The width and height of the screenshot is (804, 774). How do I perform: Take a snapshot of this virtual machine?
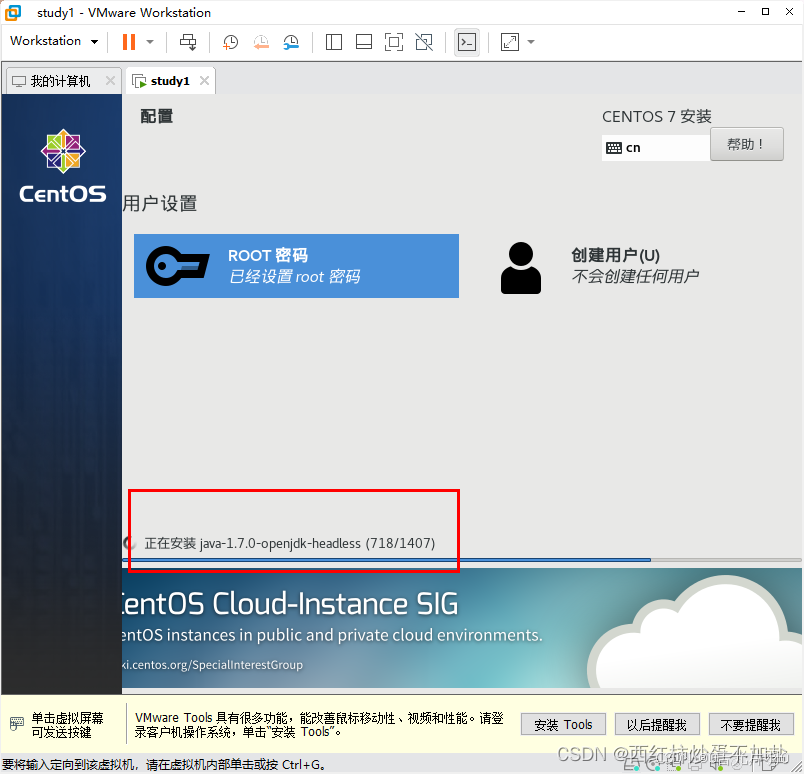(230, 42)
